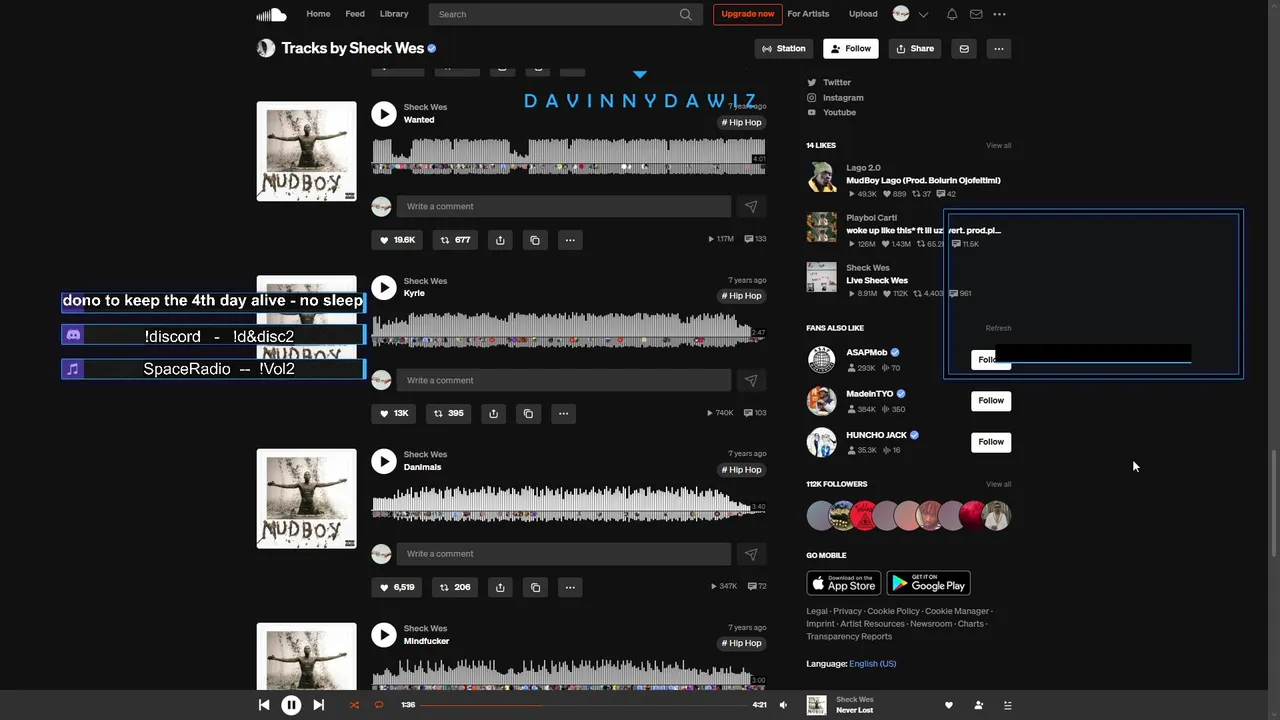
Task: View all 14 likes
Action: [998, 145]
